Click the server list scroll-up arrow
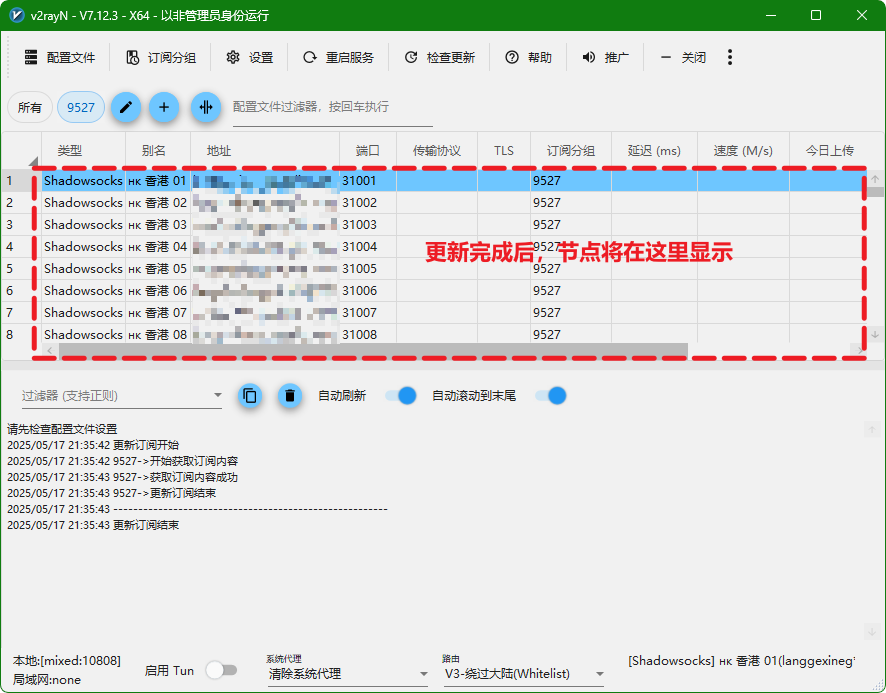 point(875,179)
